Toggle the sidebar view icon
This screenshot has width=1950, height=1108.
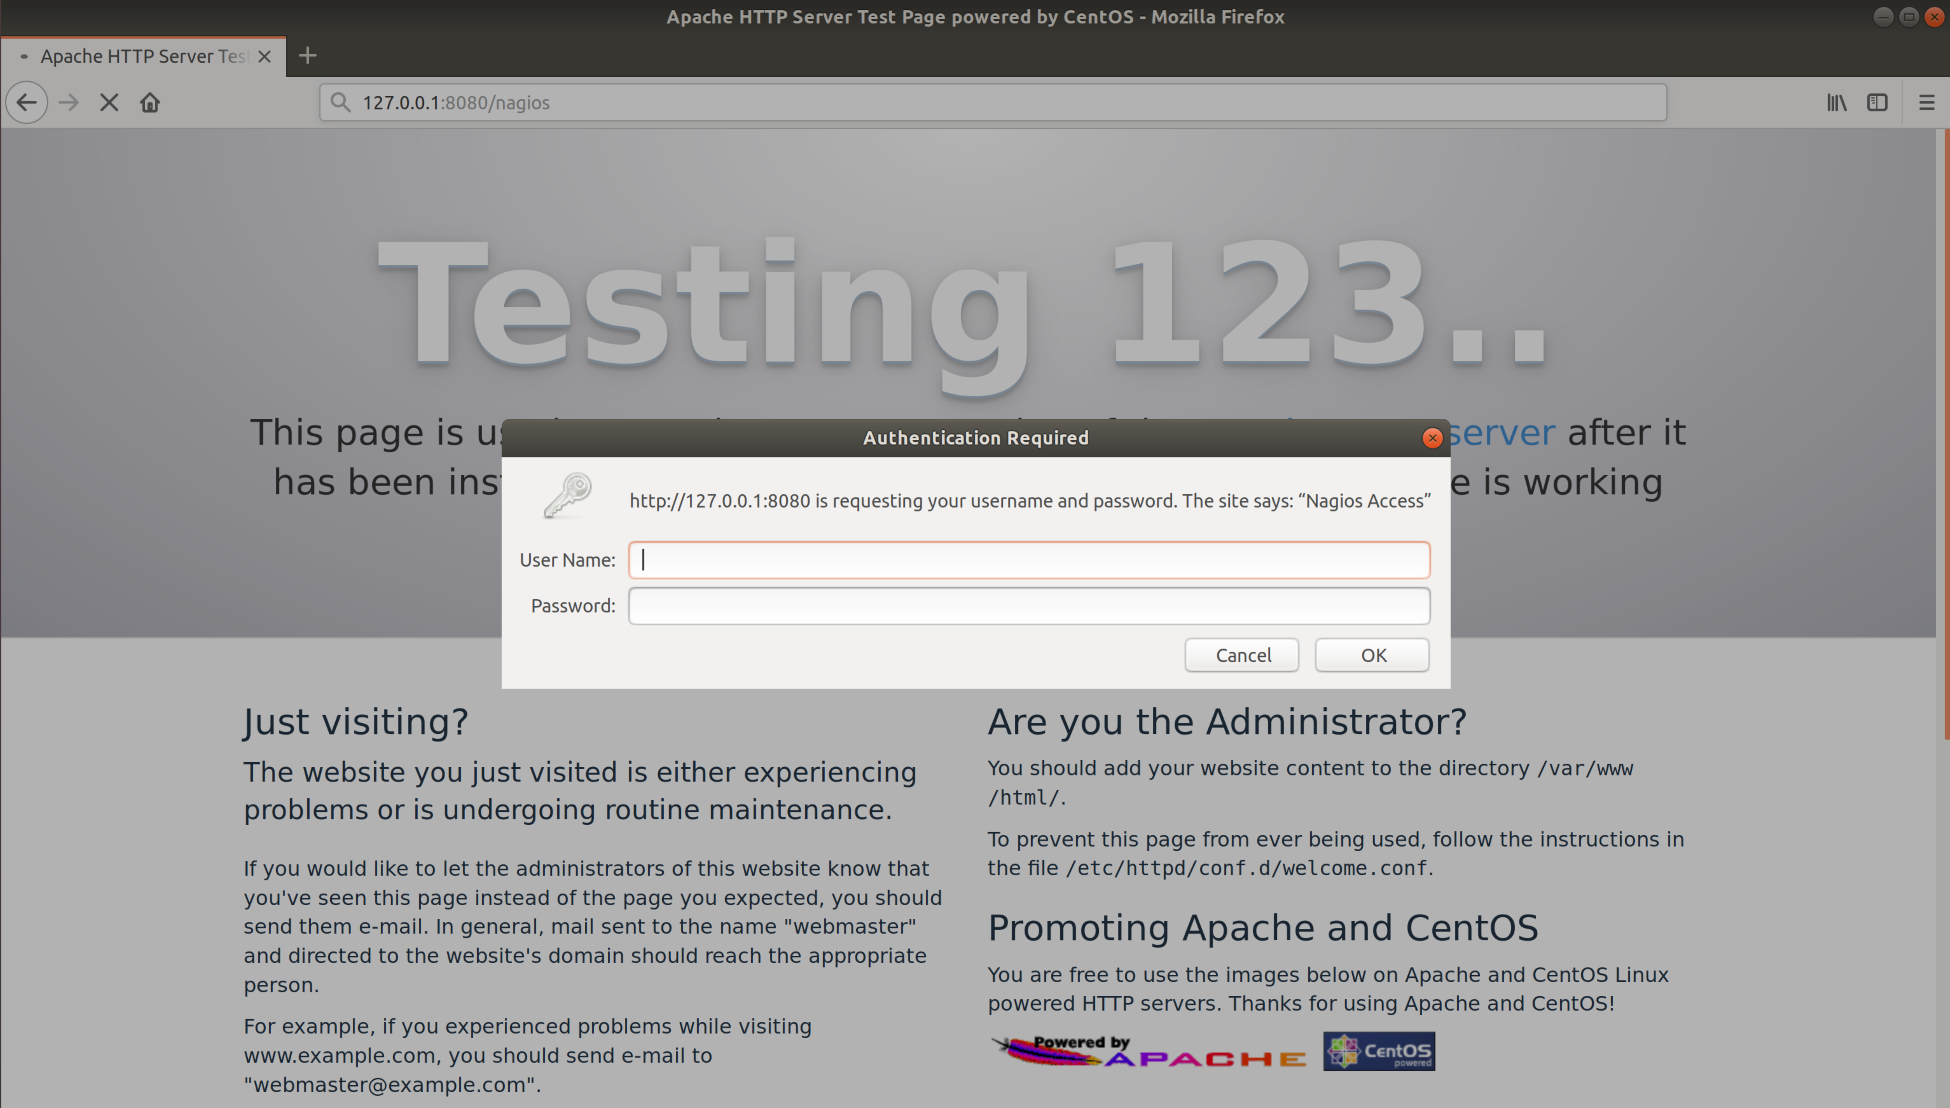(x=1877, y=103)
